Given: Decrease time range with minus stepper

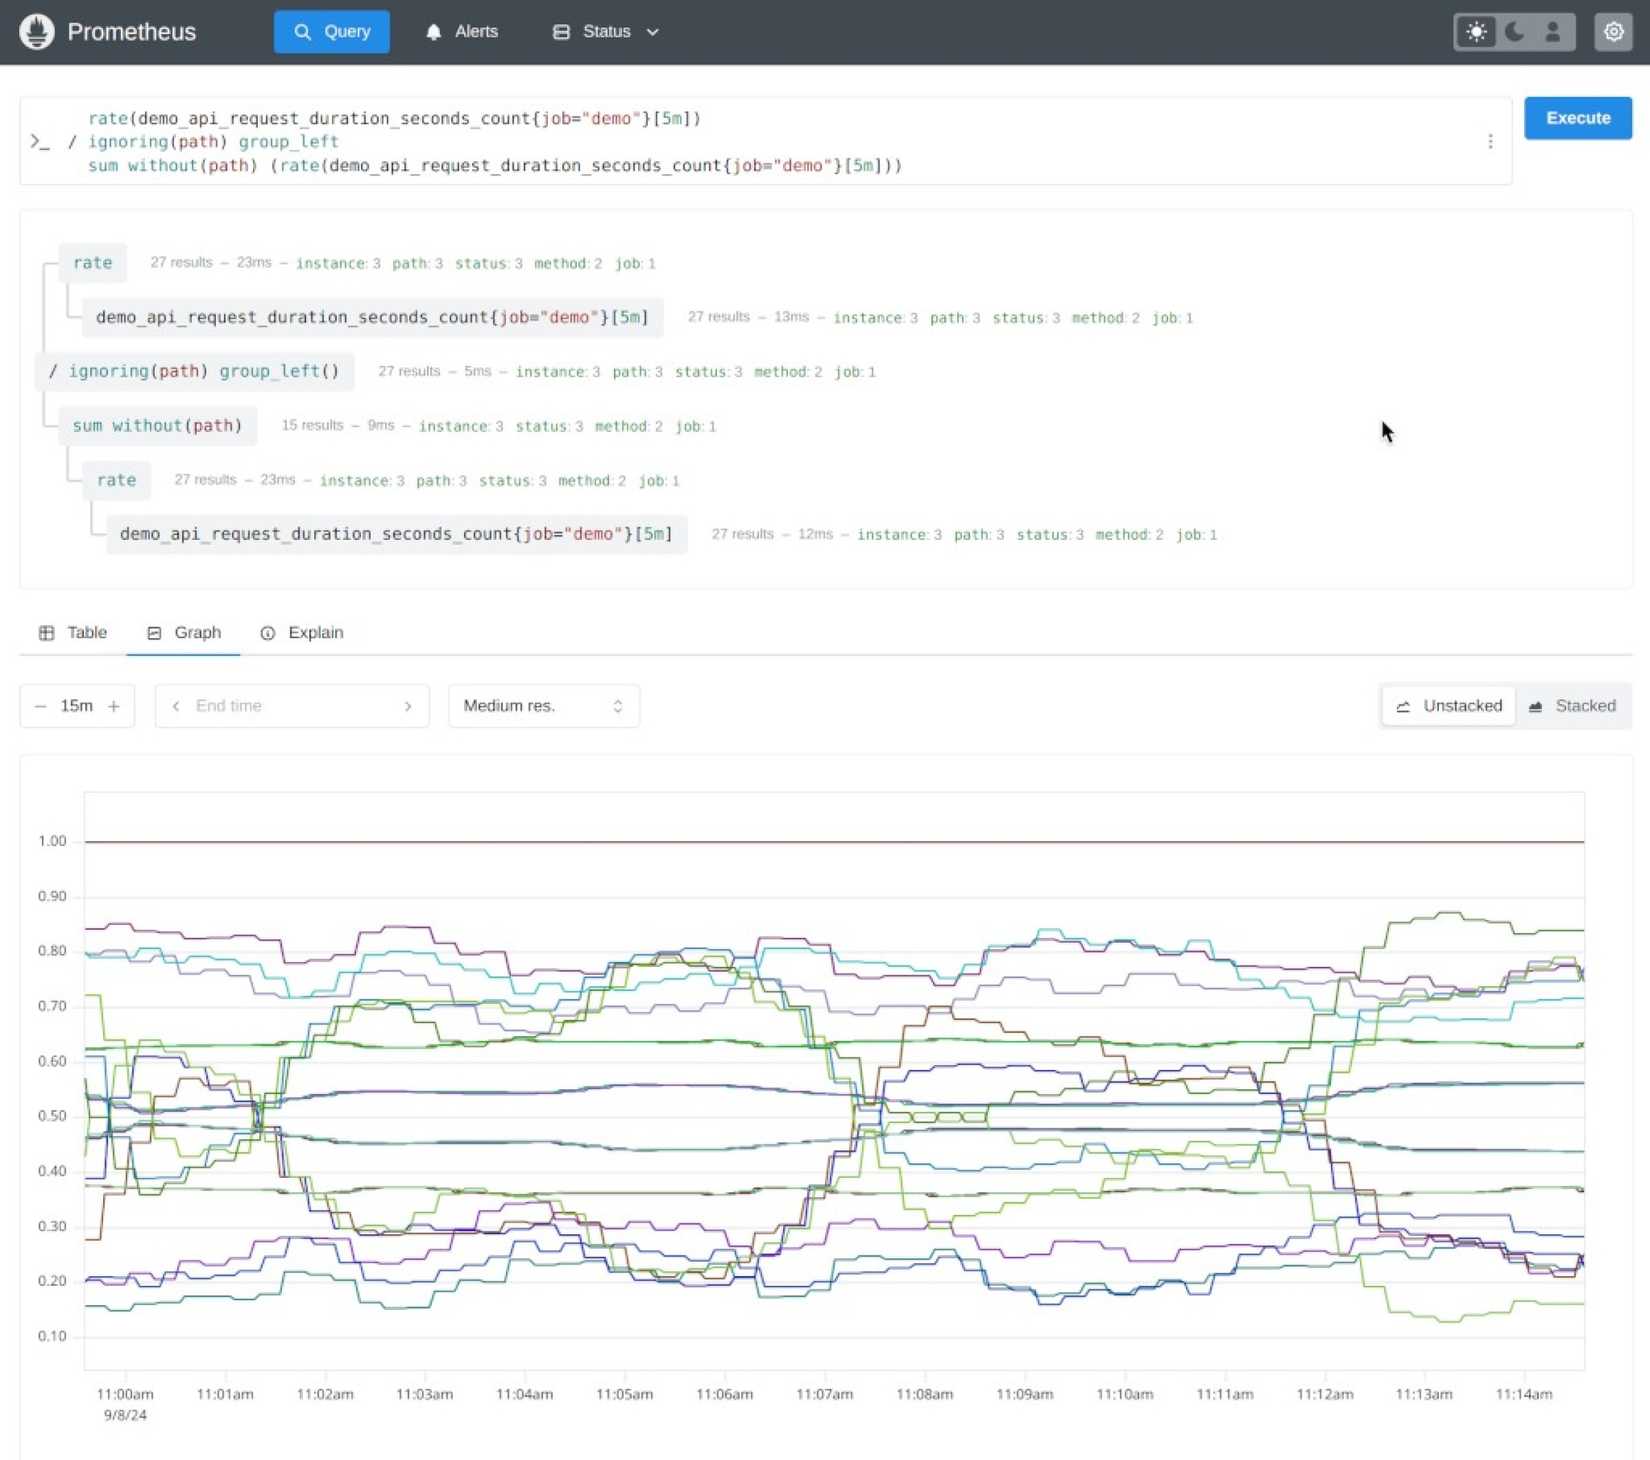Looking at the screenshot, I should [39, 705].
